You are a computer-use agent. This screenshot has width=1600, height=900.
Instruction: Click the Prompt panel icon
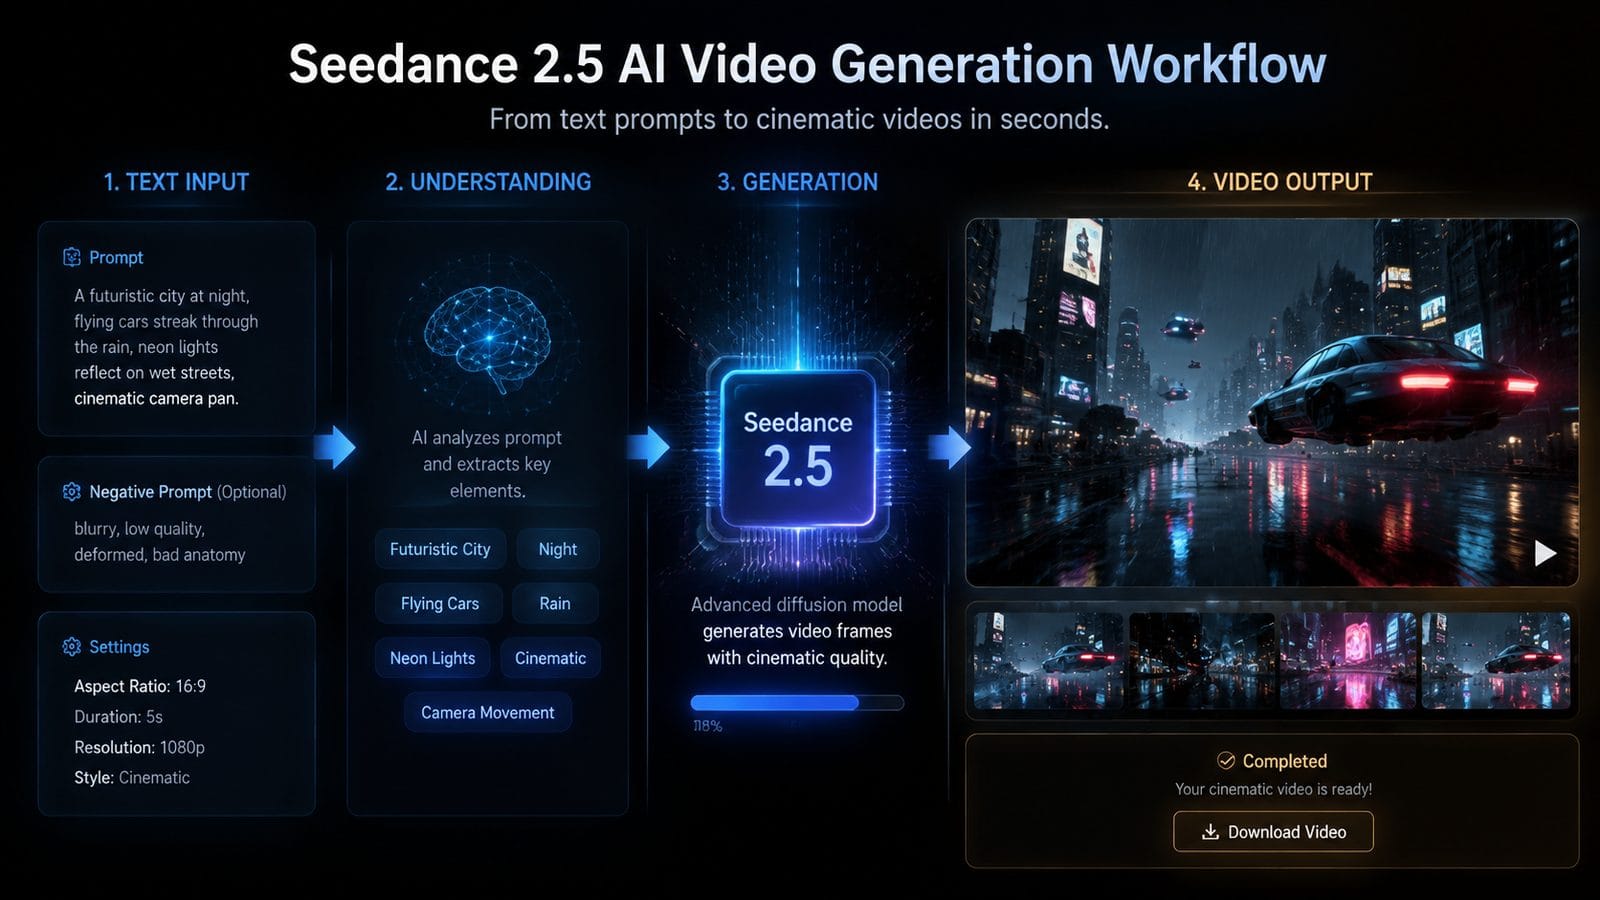[x=71, y=257]
